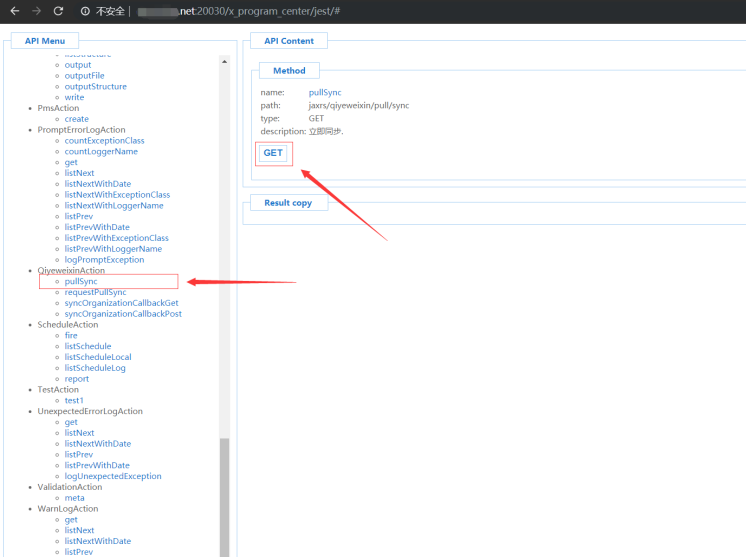
Task: Select the fire method under ScheduleAction
Action: coord(71,336)
